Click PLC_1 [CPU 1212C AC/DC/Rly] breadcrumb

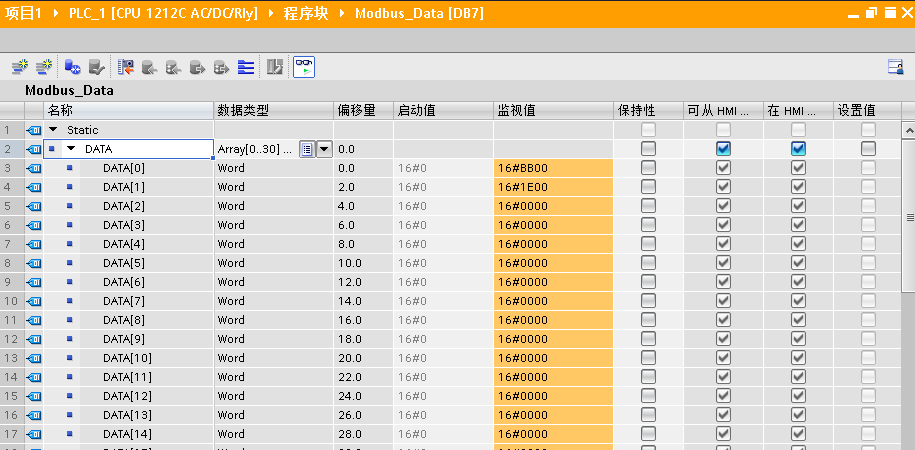click(x=164, y=13)
